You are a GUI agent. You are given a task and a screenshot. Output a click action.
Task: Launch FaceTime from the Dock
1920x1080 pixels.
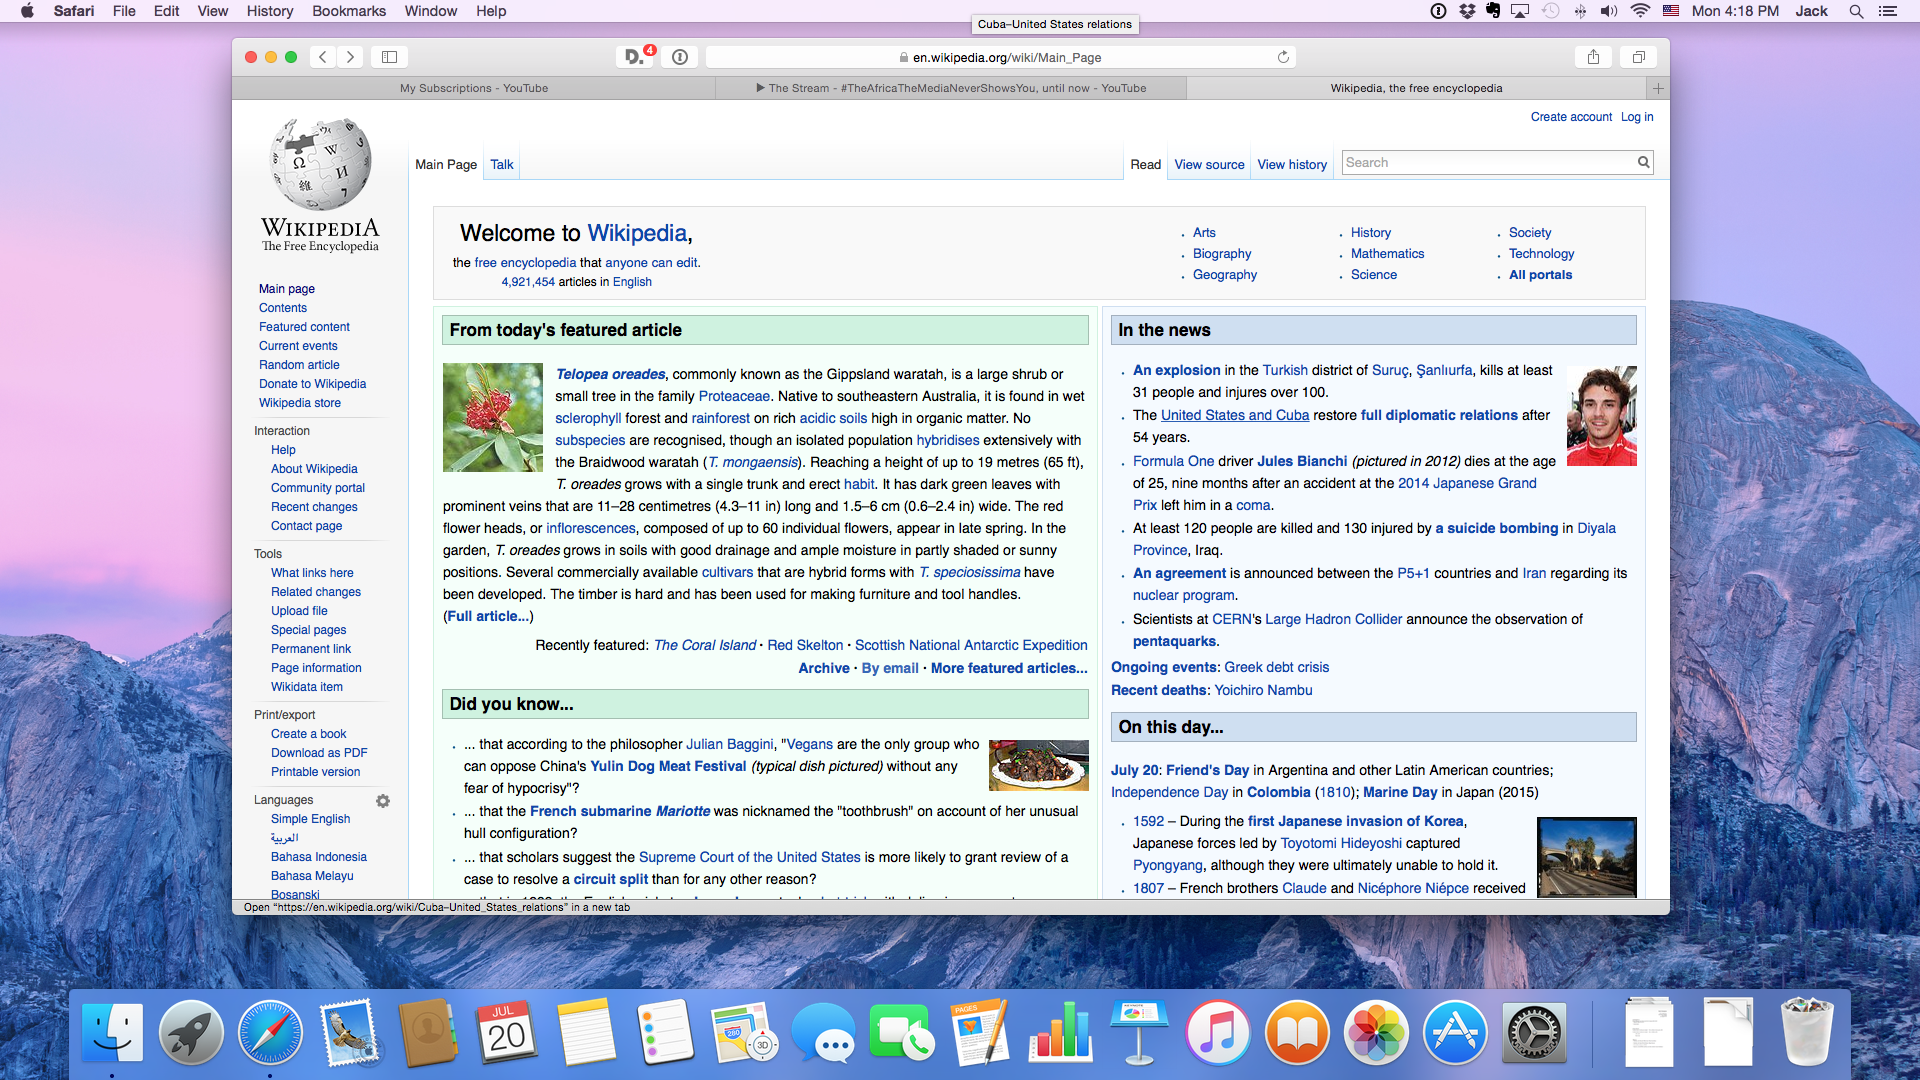(x=902, y=1032)
